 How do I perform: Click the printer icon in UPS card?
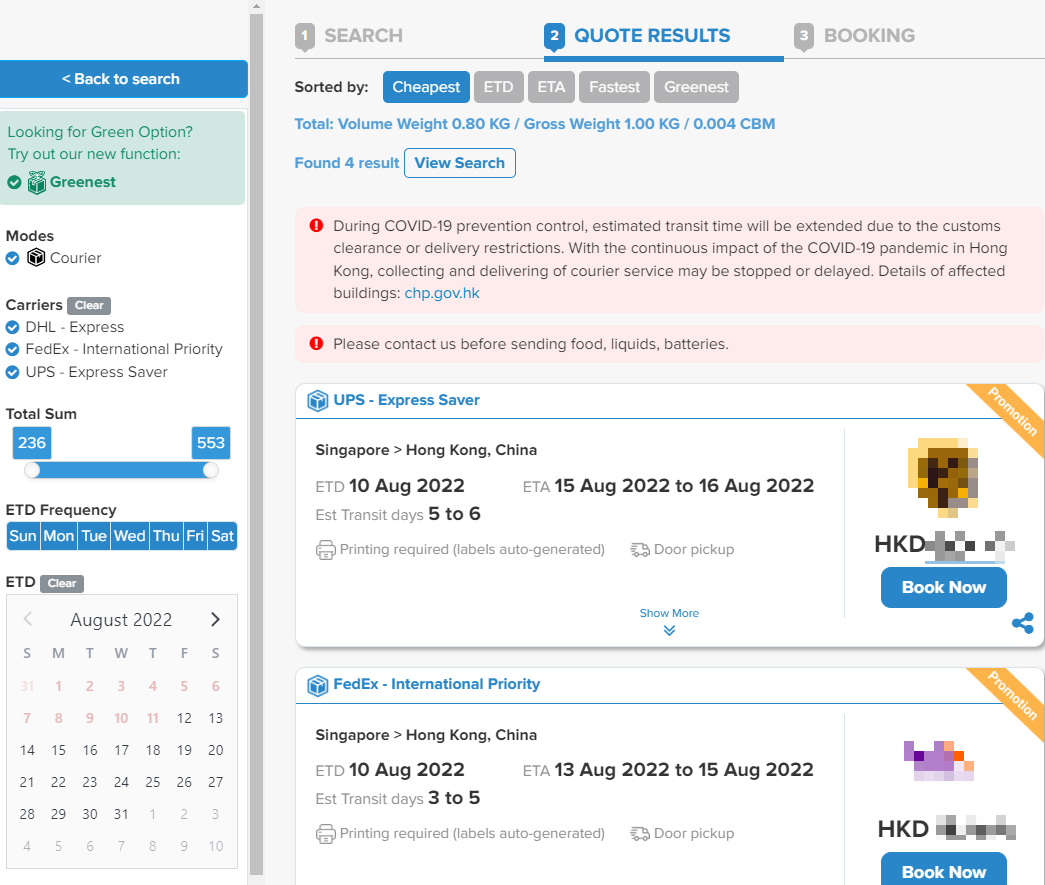click(x=325, y=550)
